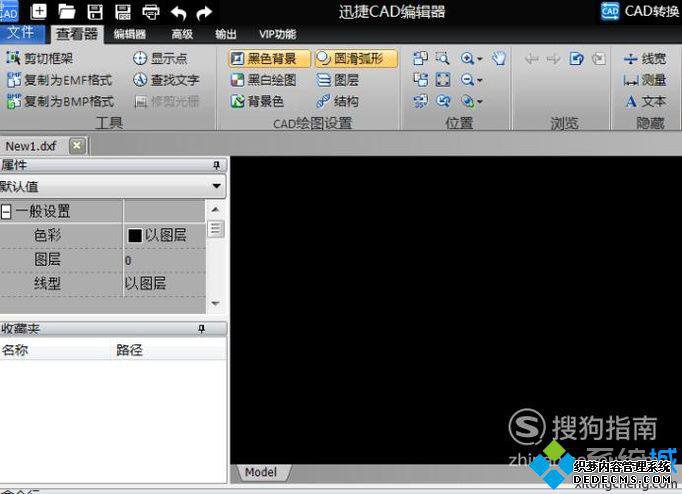Viewport: 682px width, 494px height.
Task: Choose 复制为EMF格式
Action: [x=60, y=80]
